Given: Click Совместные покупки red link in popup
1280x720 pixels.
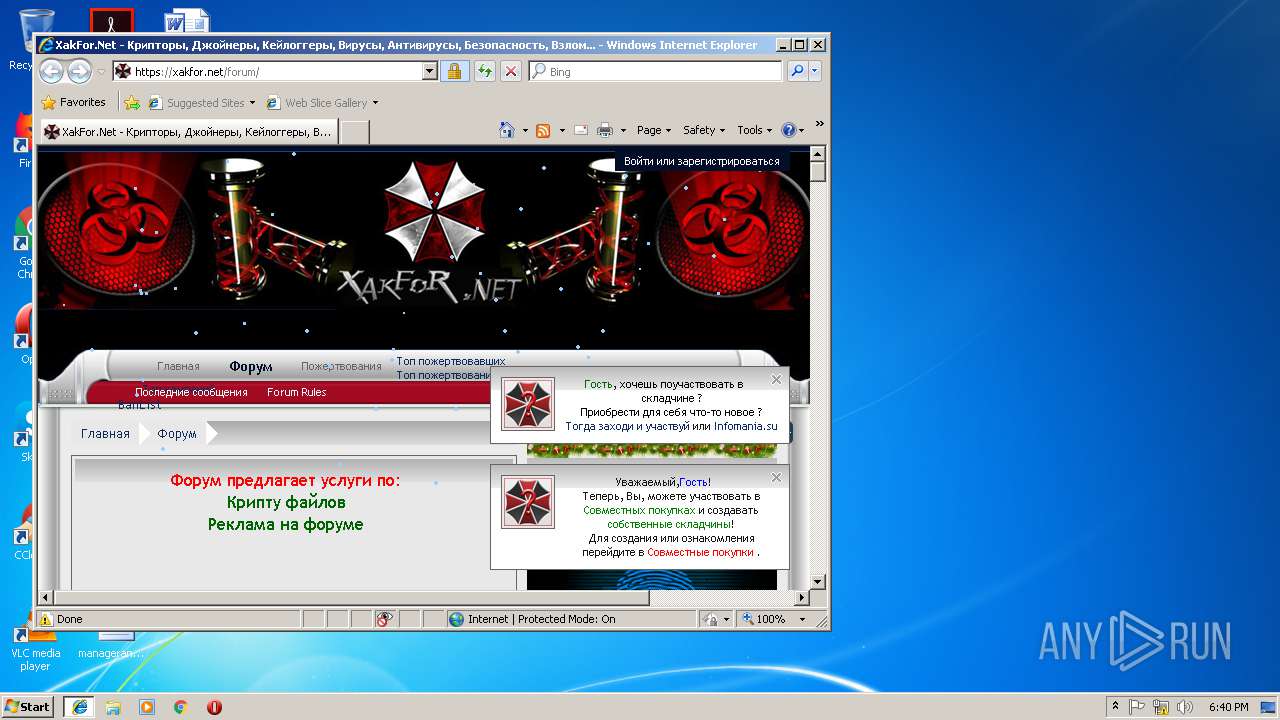Looking at the screenshot, I should (x=700, y=552).
